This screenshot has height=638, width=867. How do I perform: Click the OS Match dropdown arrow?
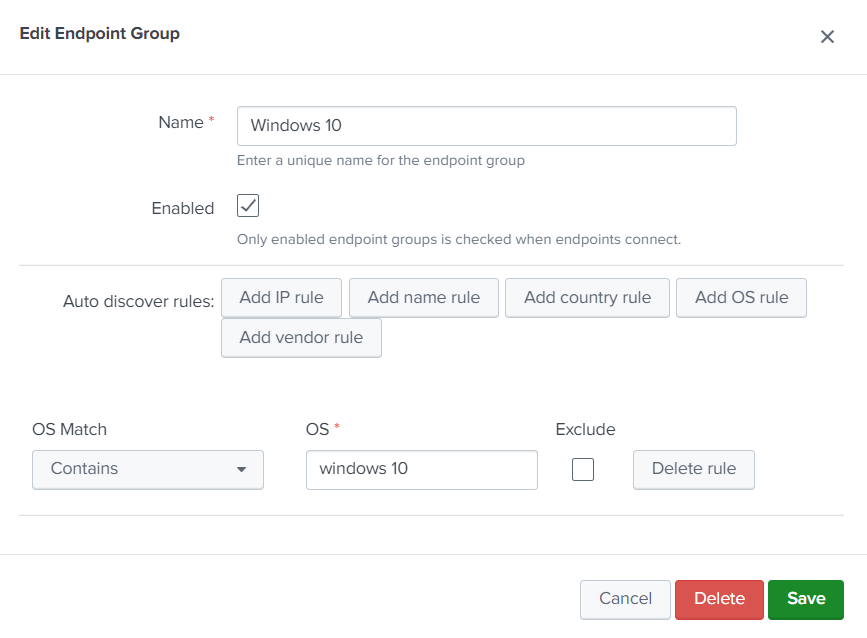(x=241, y=470)
